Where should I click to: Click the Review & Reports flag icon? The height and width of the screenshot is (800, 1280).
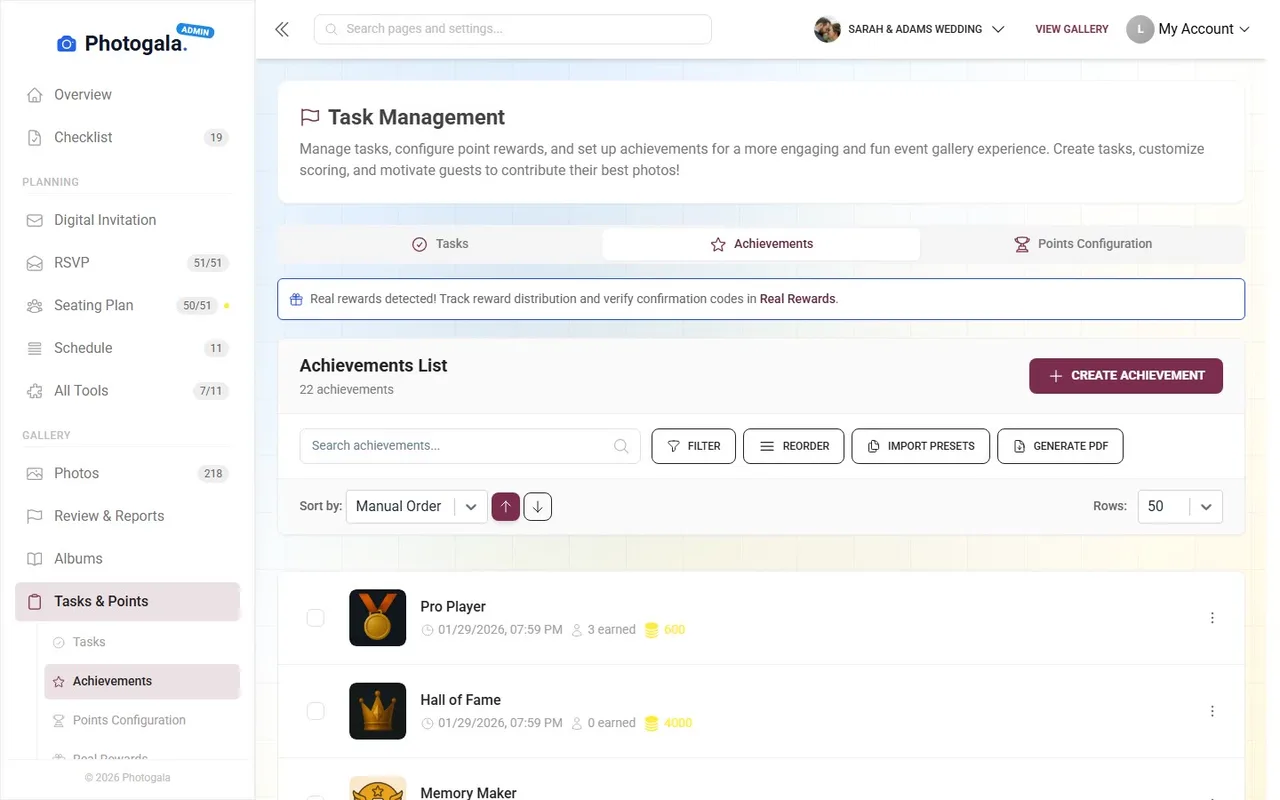click(x=35, y=516)
